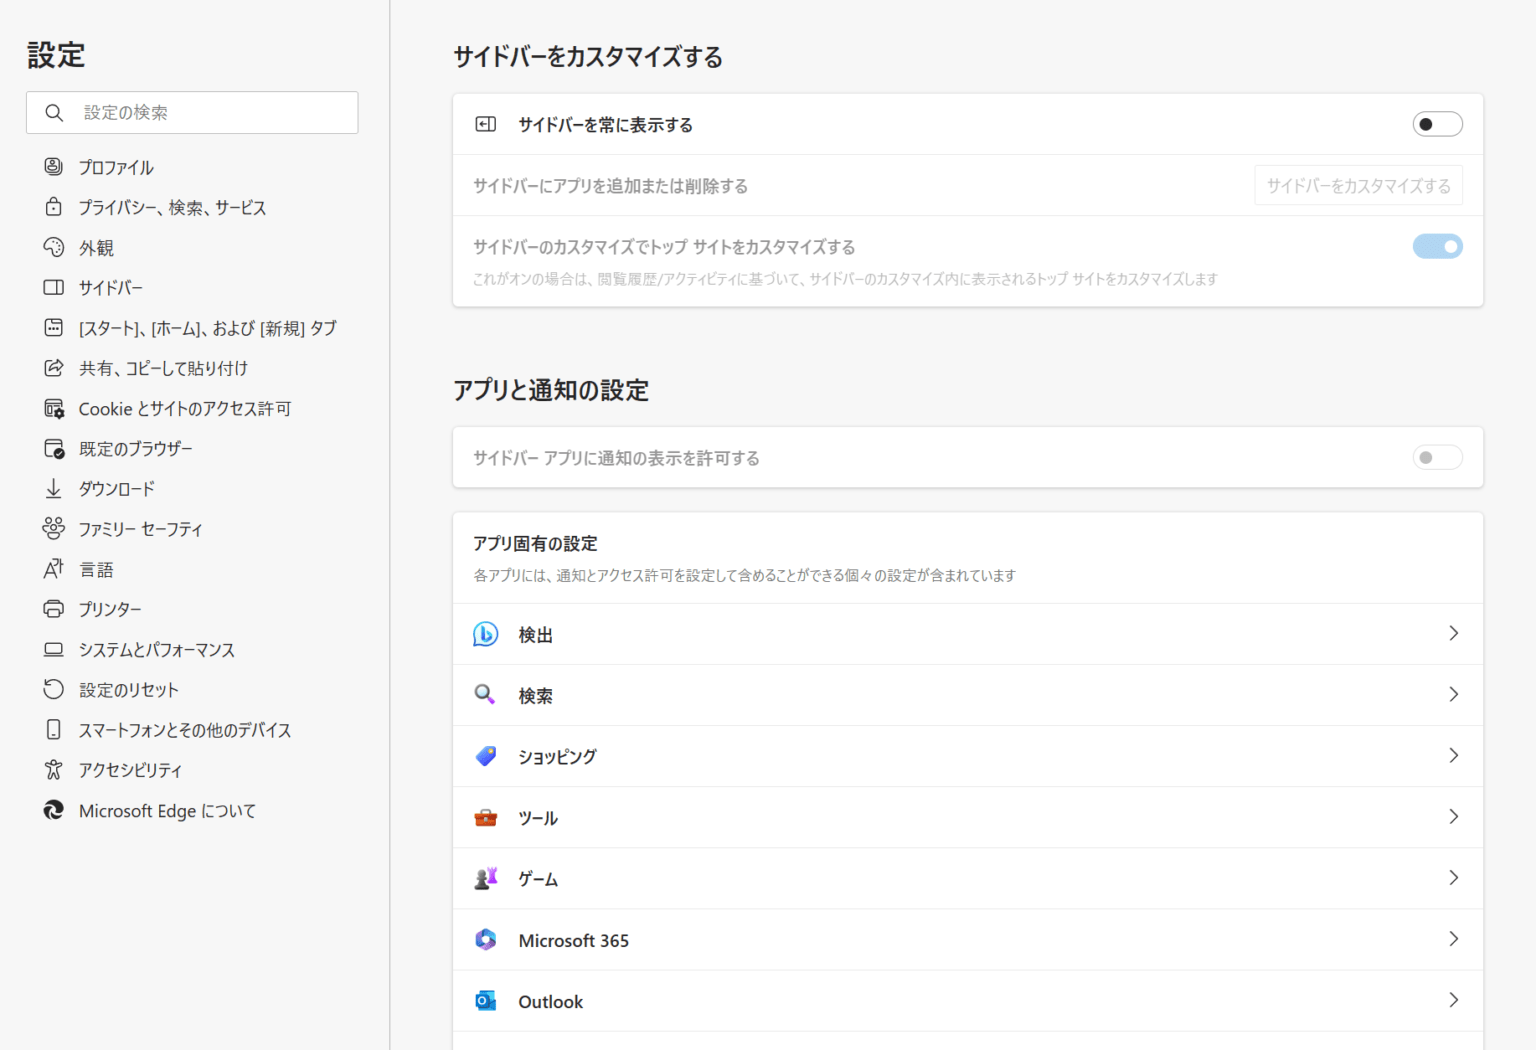Expand the 検出 settings chevron
This screenshot has height=1050, width=1536.
coord(1454,634)
